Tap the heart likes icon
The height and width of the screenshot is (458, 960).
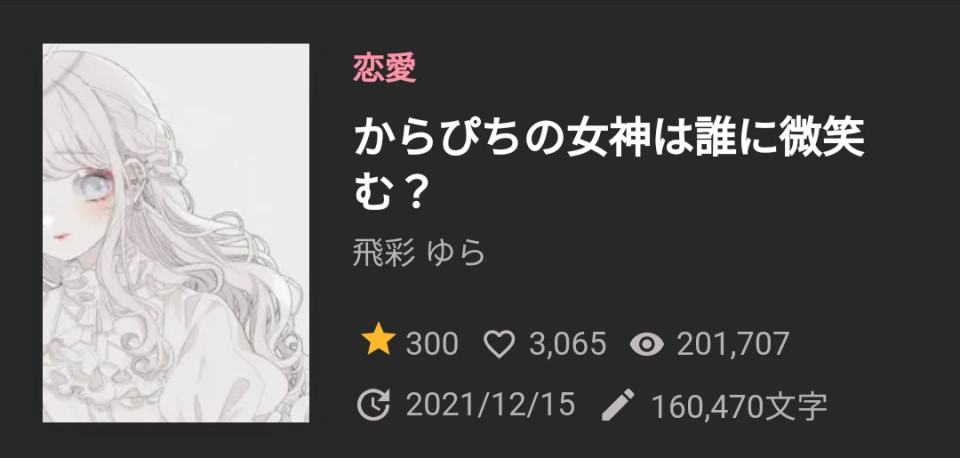tap(499, 344)
